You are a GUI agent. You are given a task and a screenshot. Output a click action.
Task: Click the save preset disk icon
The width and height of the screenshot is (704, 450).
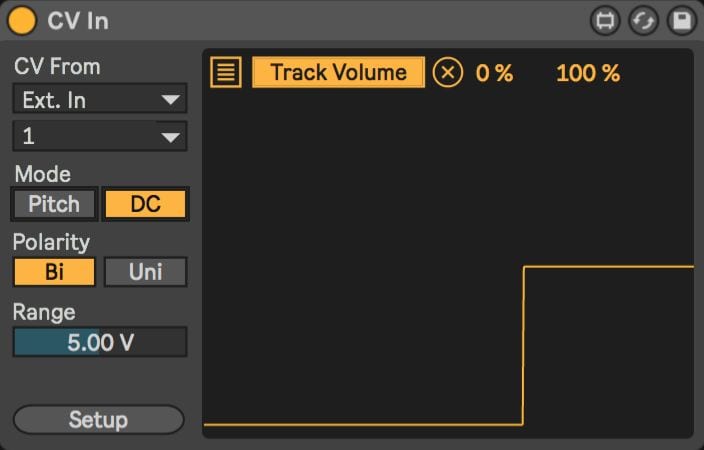[682, 21]
